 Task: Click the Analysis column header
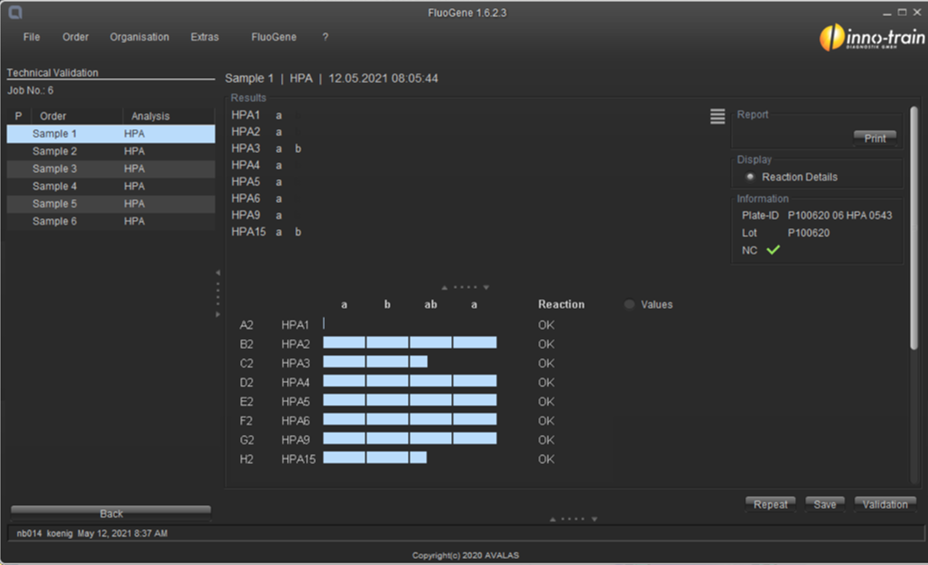(168, 116)
